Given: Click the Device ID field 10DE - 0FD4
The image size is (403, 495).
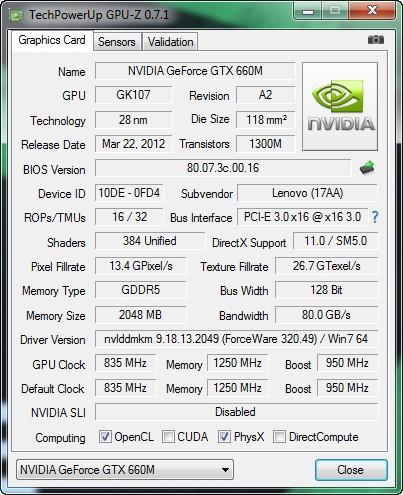Looking at the screenshot, I should (x=129, y=193).
